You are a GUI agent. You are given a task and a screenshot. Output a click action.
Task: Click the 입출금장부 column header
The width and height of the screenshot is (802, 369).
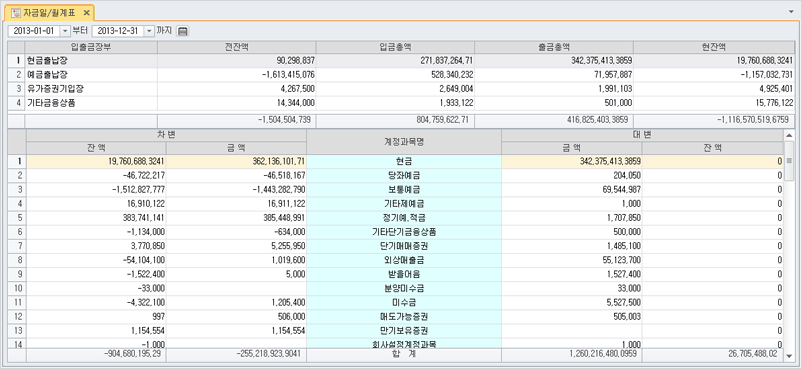tap(91, 47)
